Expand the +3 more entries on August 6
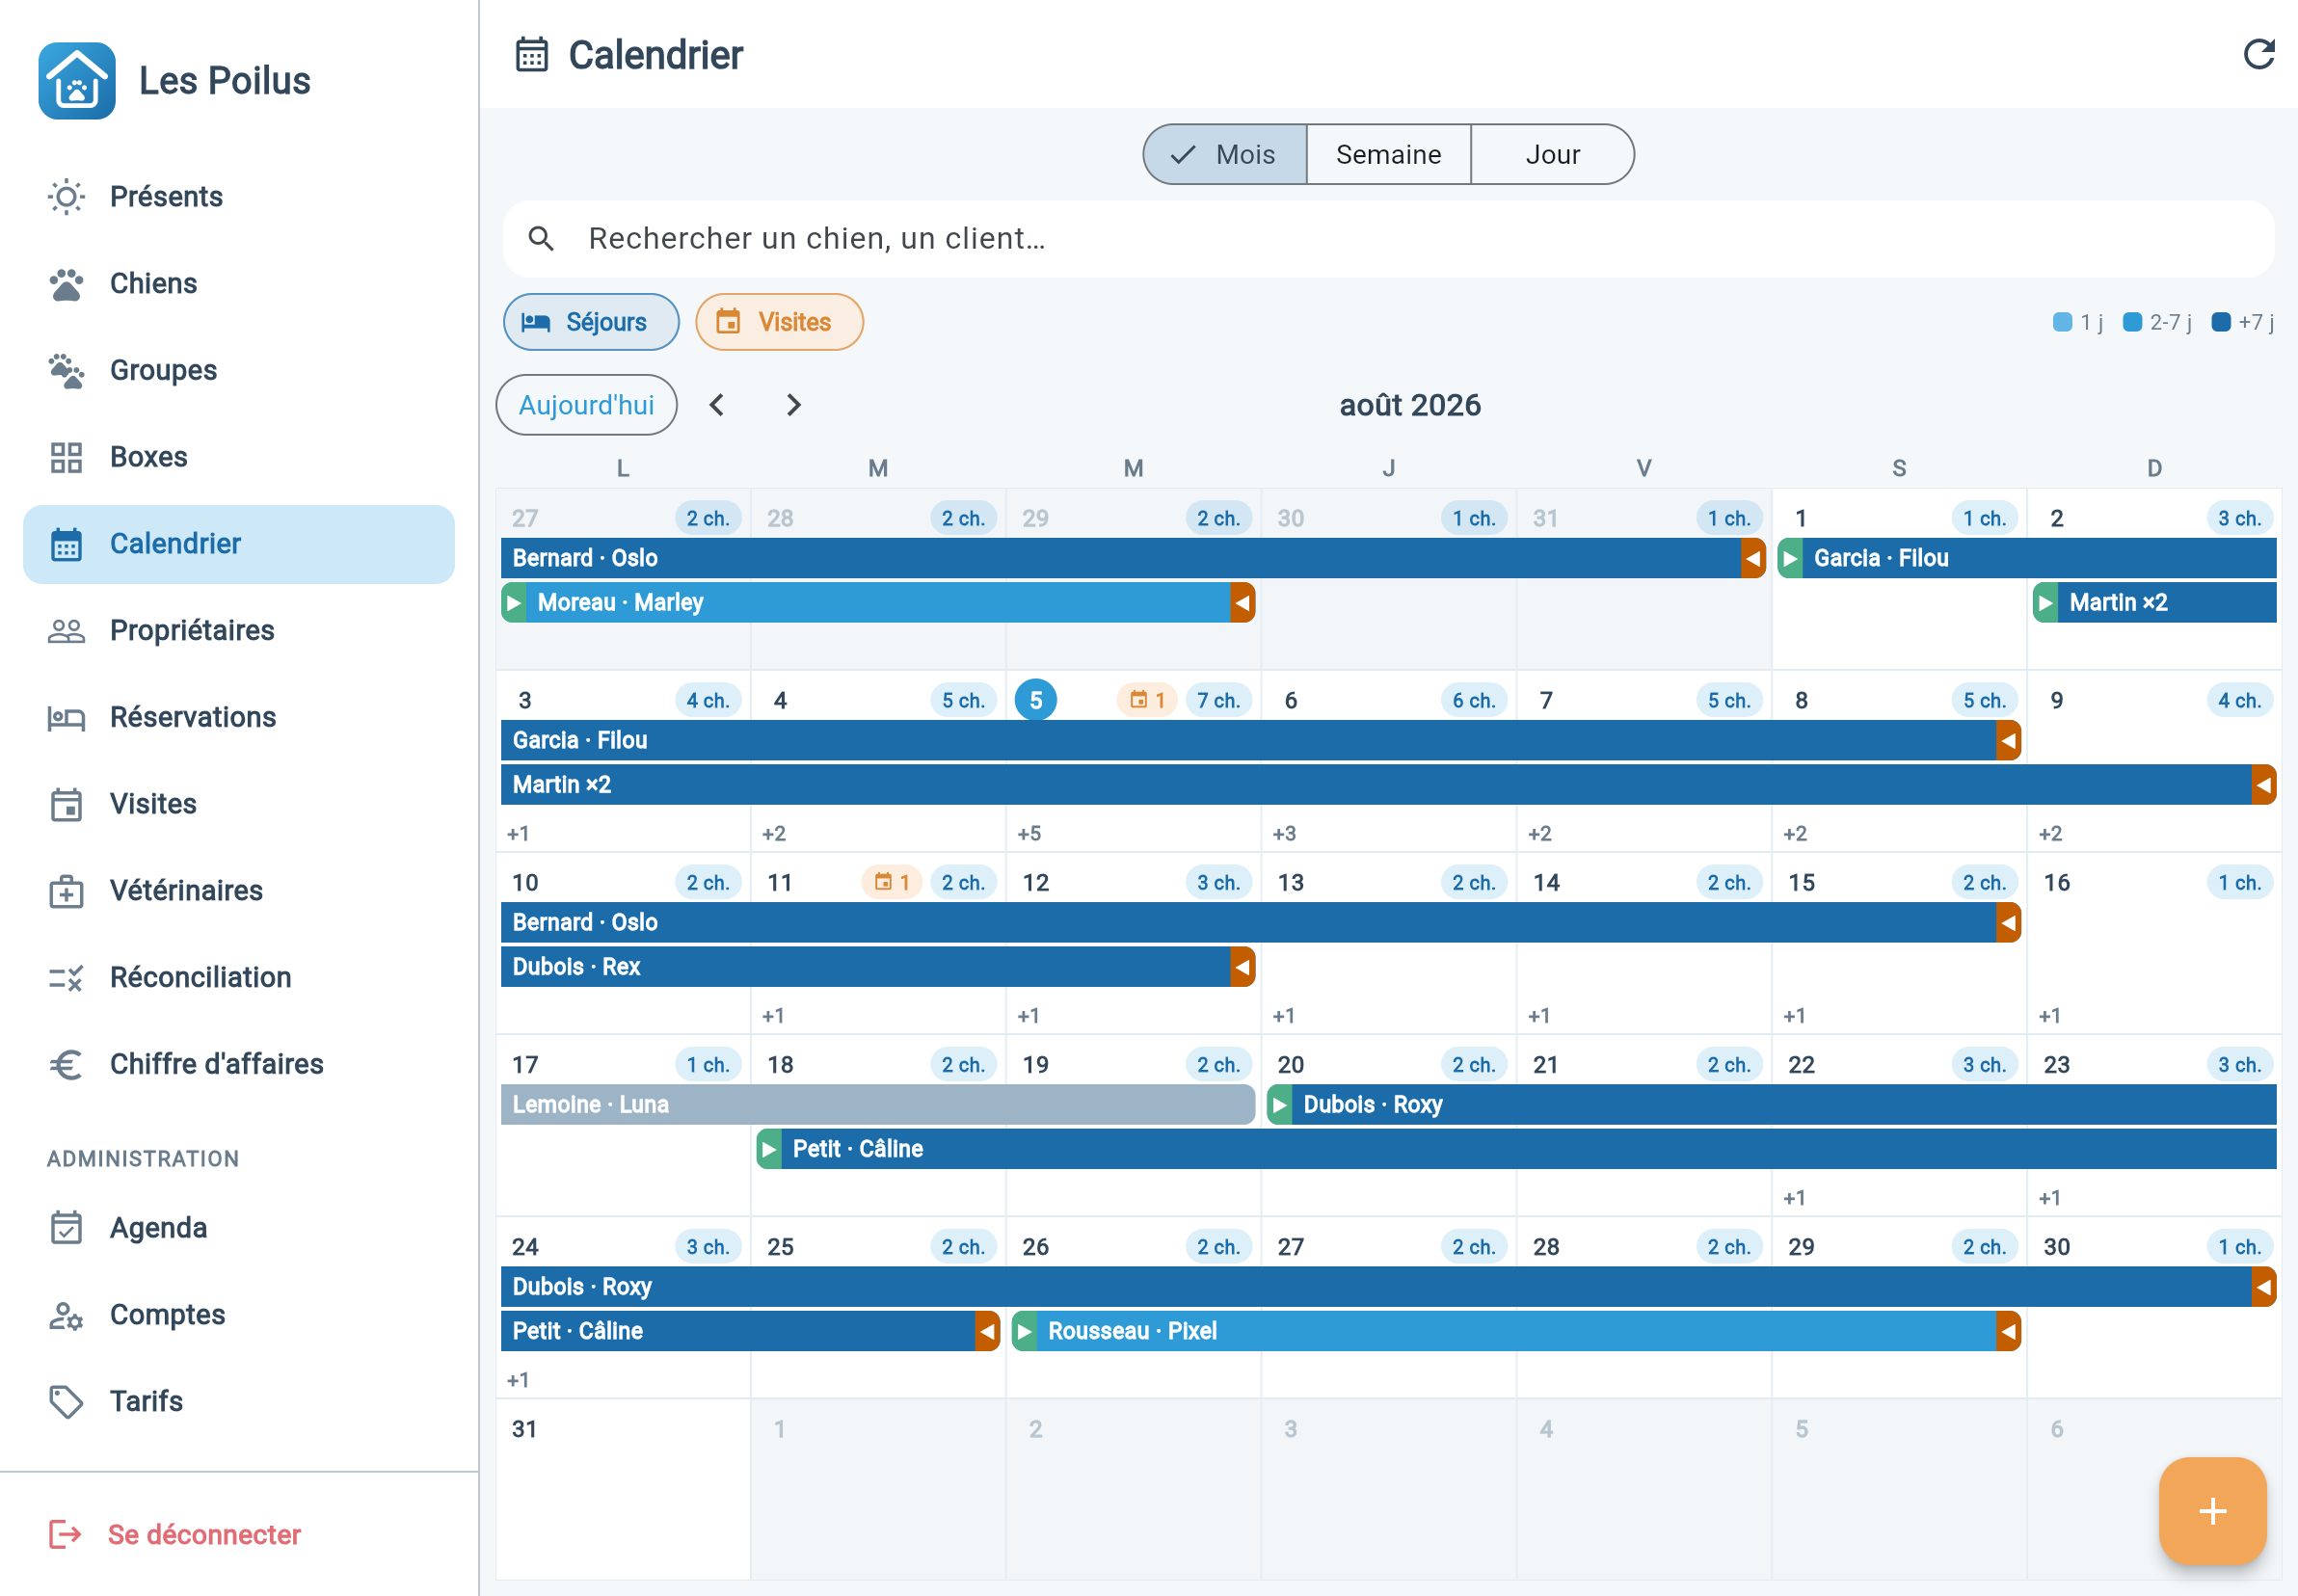This screenshot has width=2298, height=1596. click(1284, 833)
